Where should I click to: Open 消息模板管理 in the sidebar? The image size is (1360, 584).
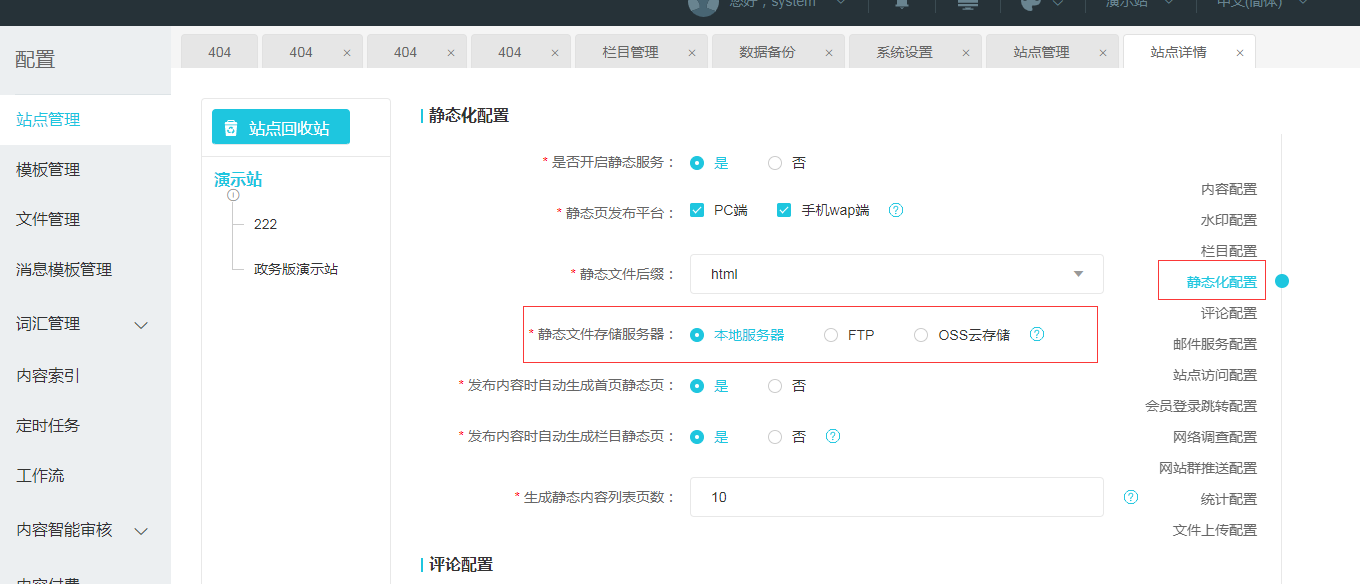(85, 270)
